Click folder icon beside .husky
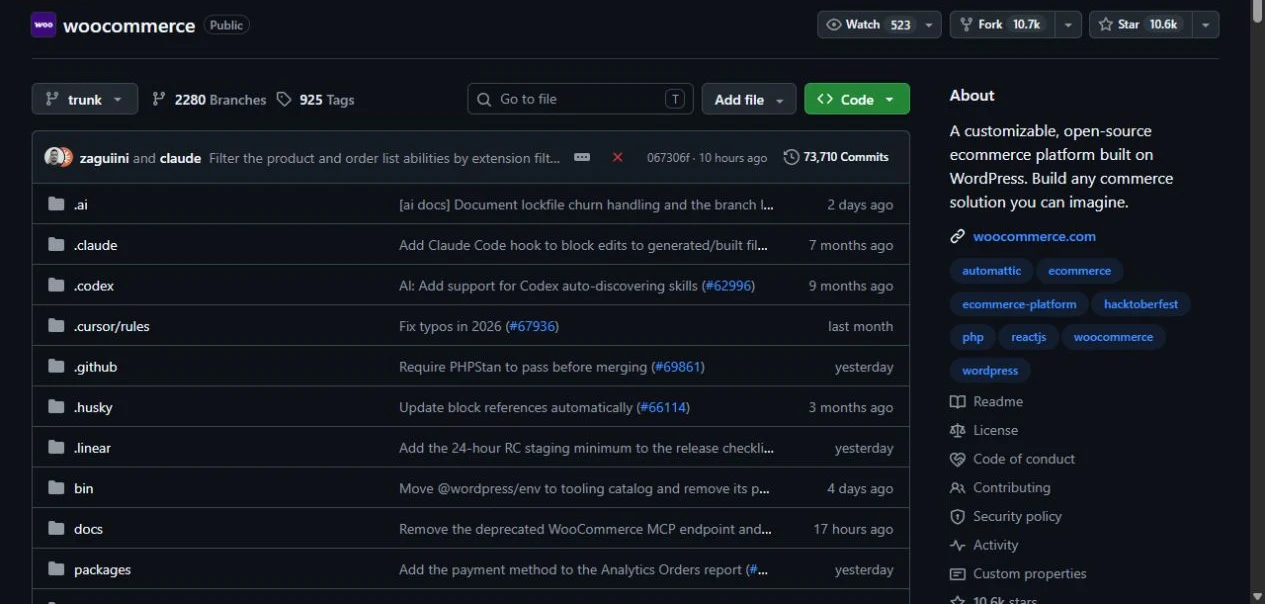The height and width of the screenshot is (604, 1265). coord(56,407)
